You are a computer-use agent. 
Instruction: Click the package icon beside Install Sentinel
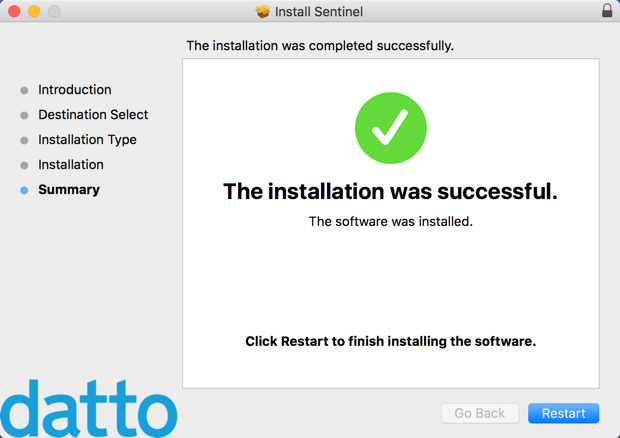[x=263, y=12]
